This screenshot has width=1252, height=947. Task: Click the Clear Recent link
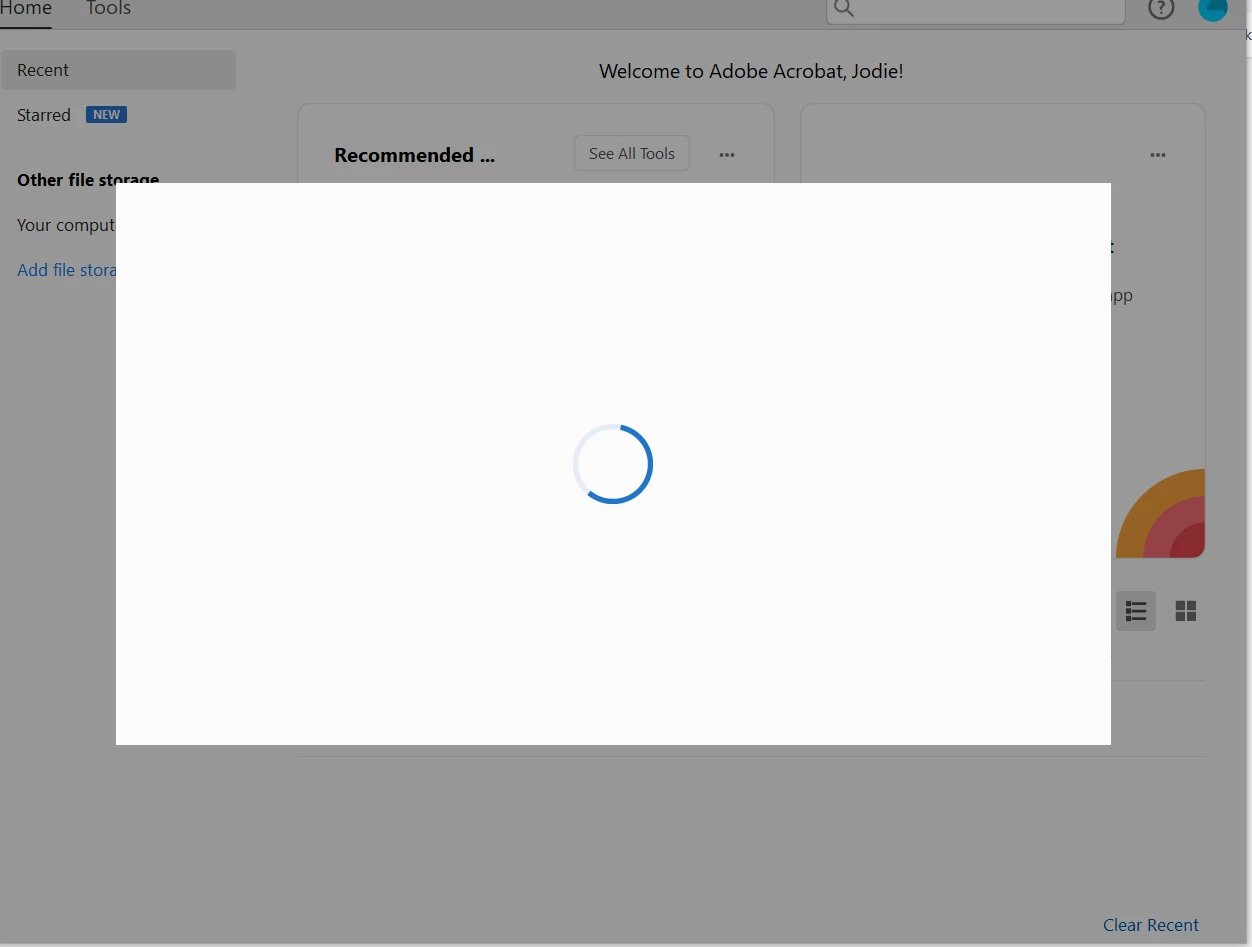pyautogui.click(x=1151, y=925)
